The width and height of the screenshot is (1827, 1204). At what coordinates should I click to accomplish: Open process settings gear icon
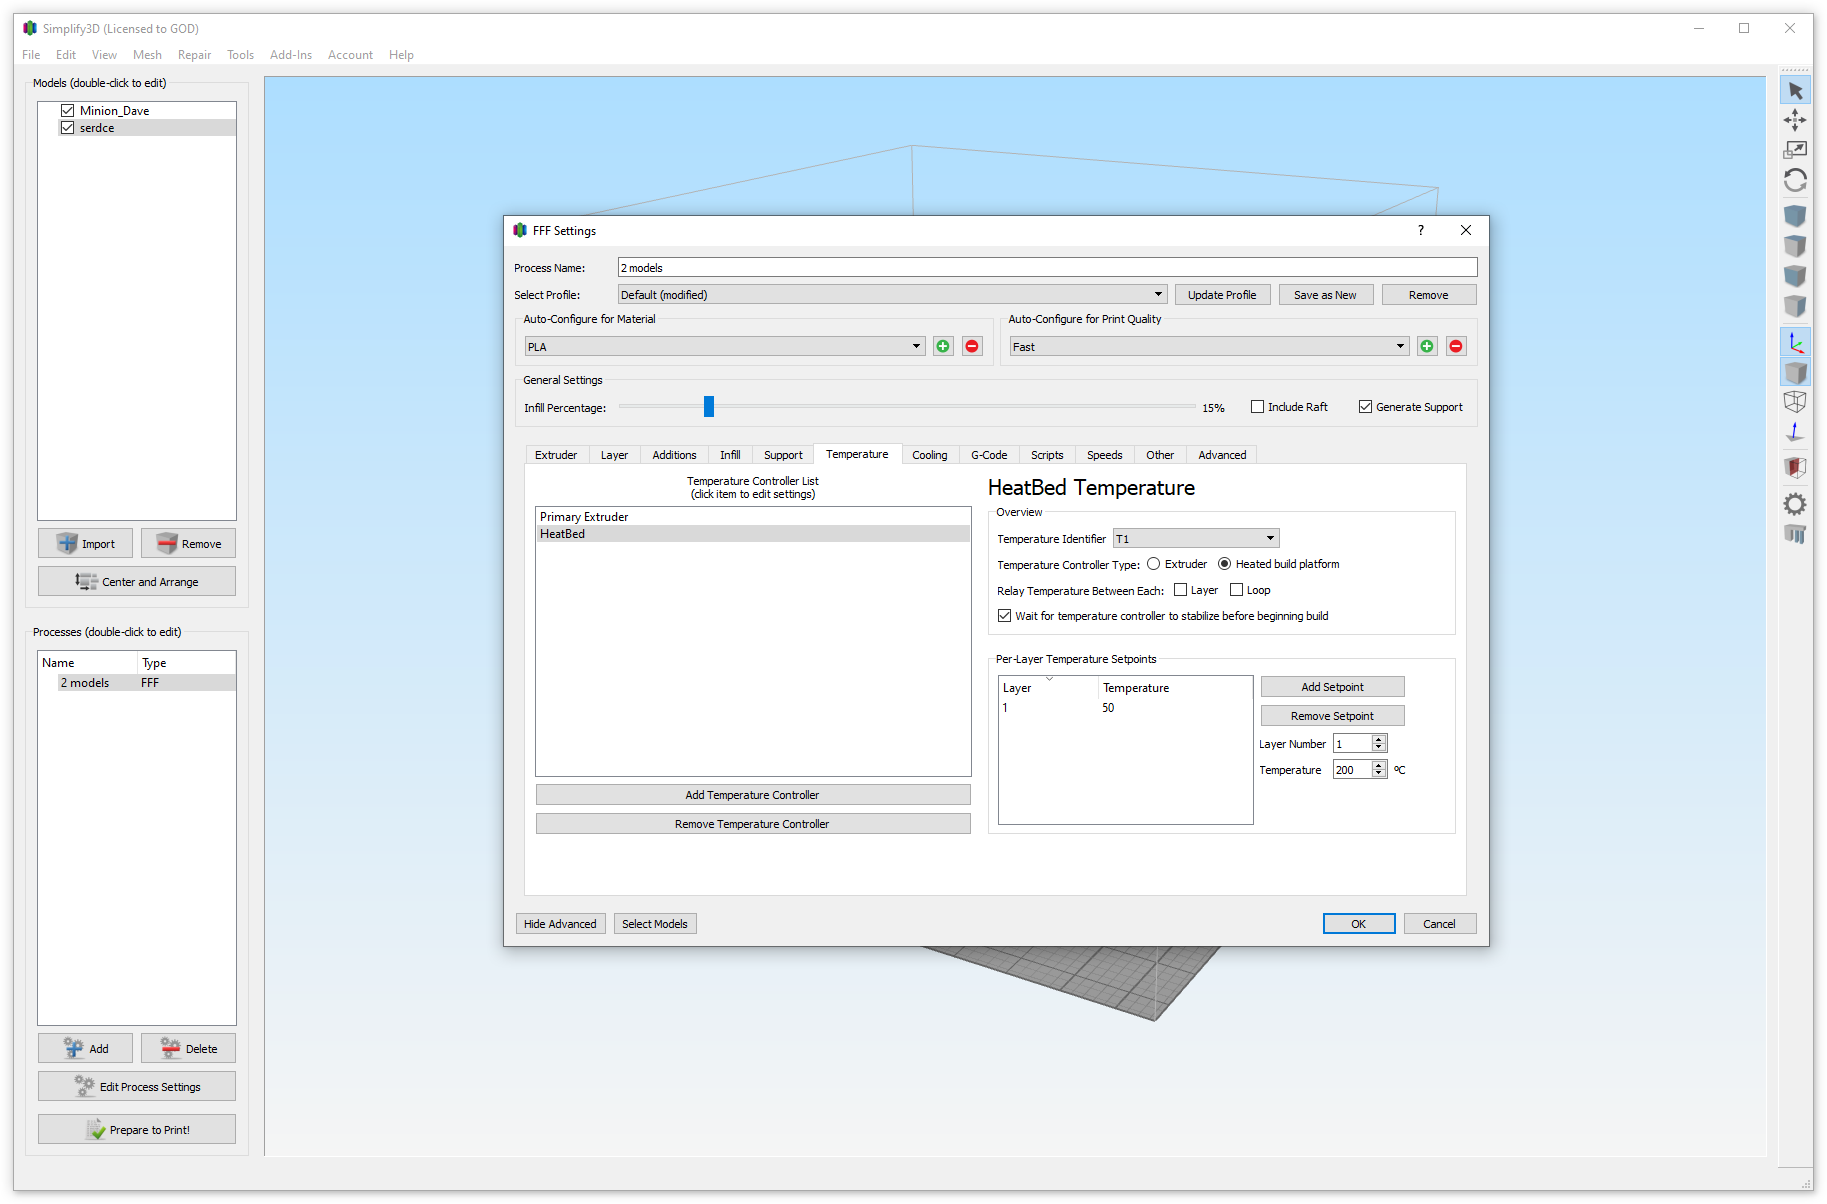click(1795, 504)
